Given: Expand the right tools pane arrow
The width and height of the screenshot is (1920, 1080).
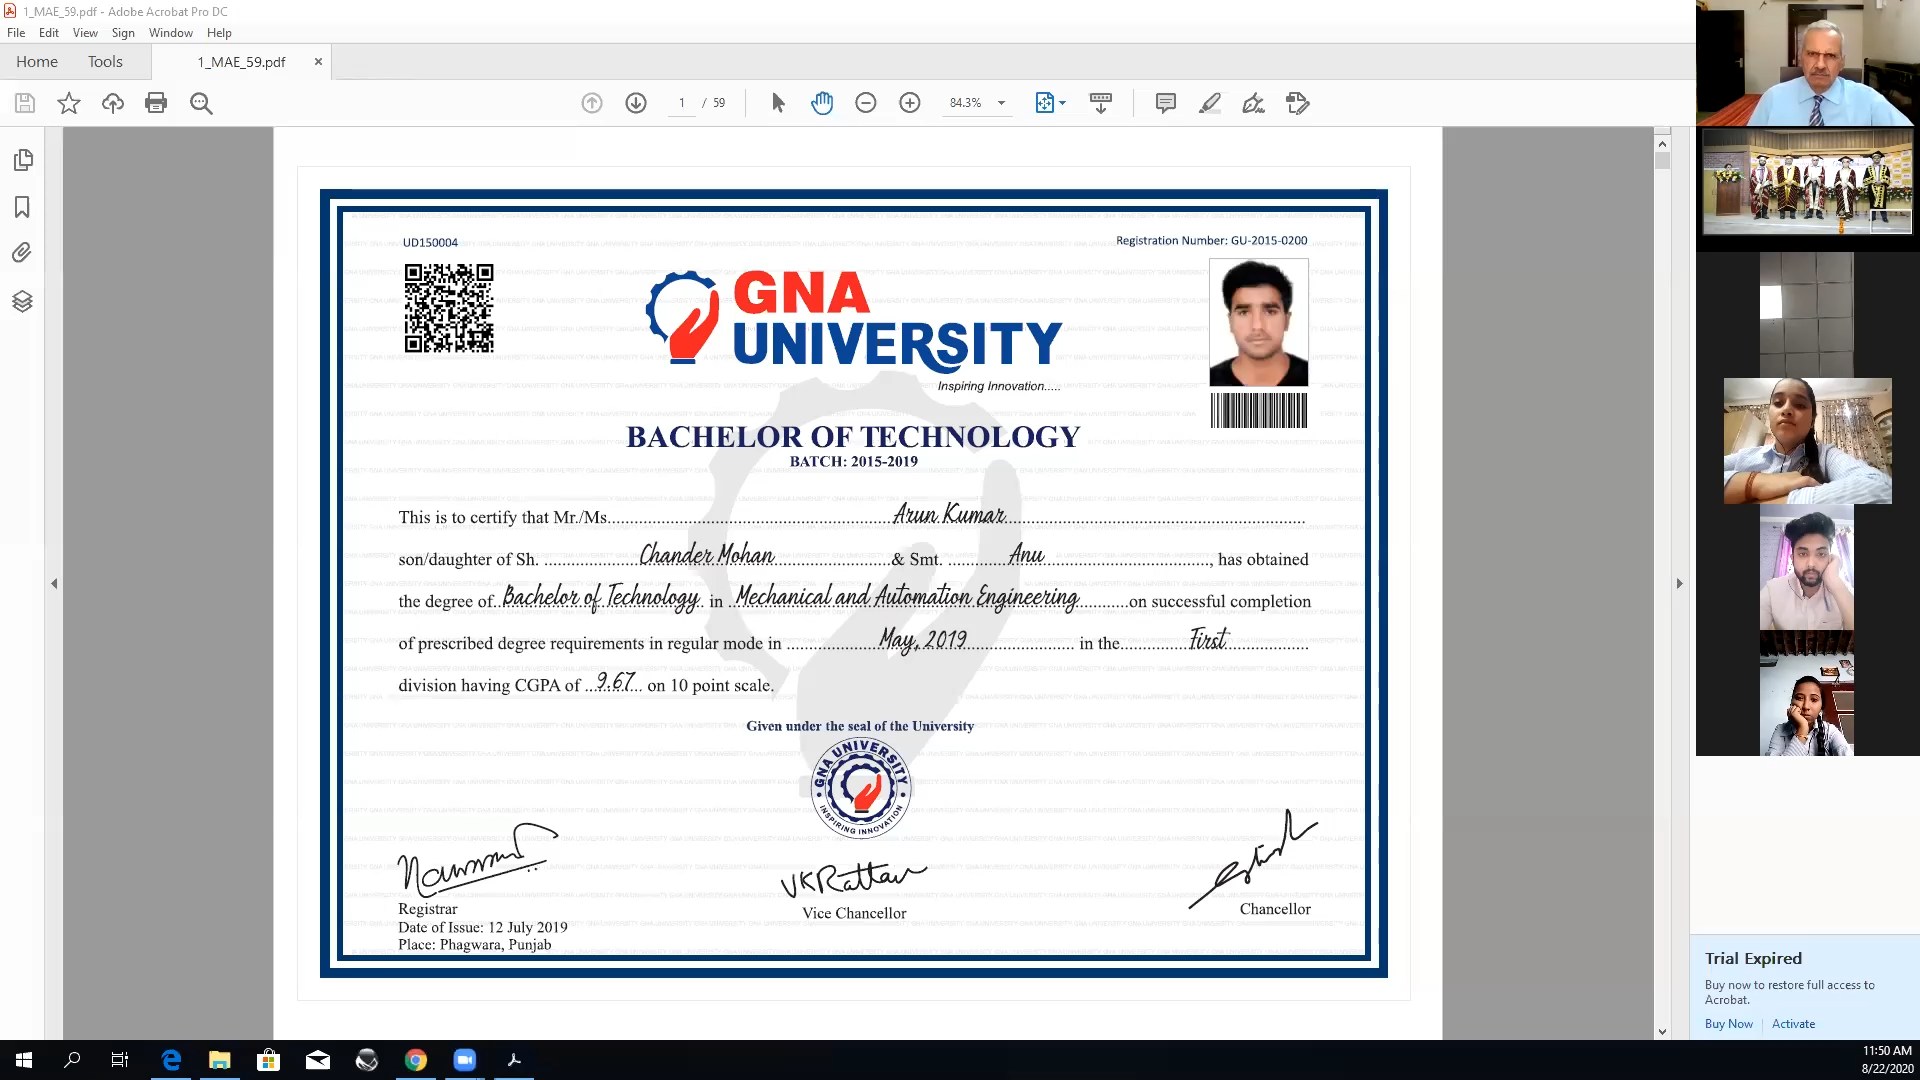Looking at the screenshot, I should coord(1679,583).
